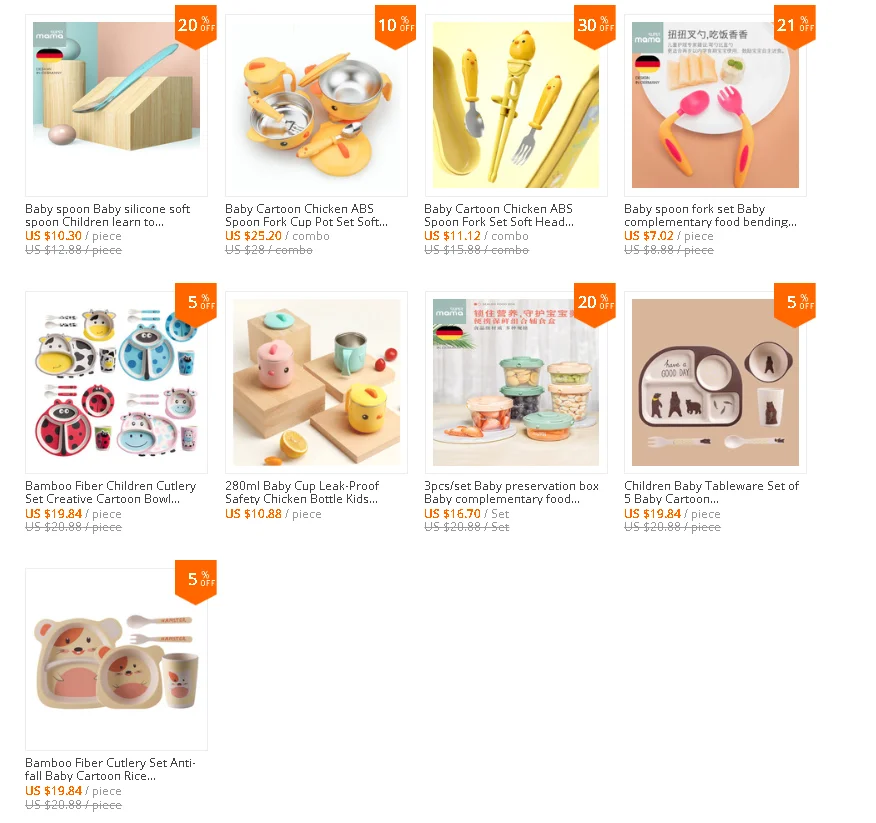Open '3pcs/set Baby preservation box' title link

pyautogui.click(x=511, y=492)
